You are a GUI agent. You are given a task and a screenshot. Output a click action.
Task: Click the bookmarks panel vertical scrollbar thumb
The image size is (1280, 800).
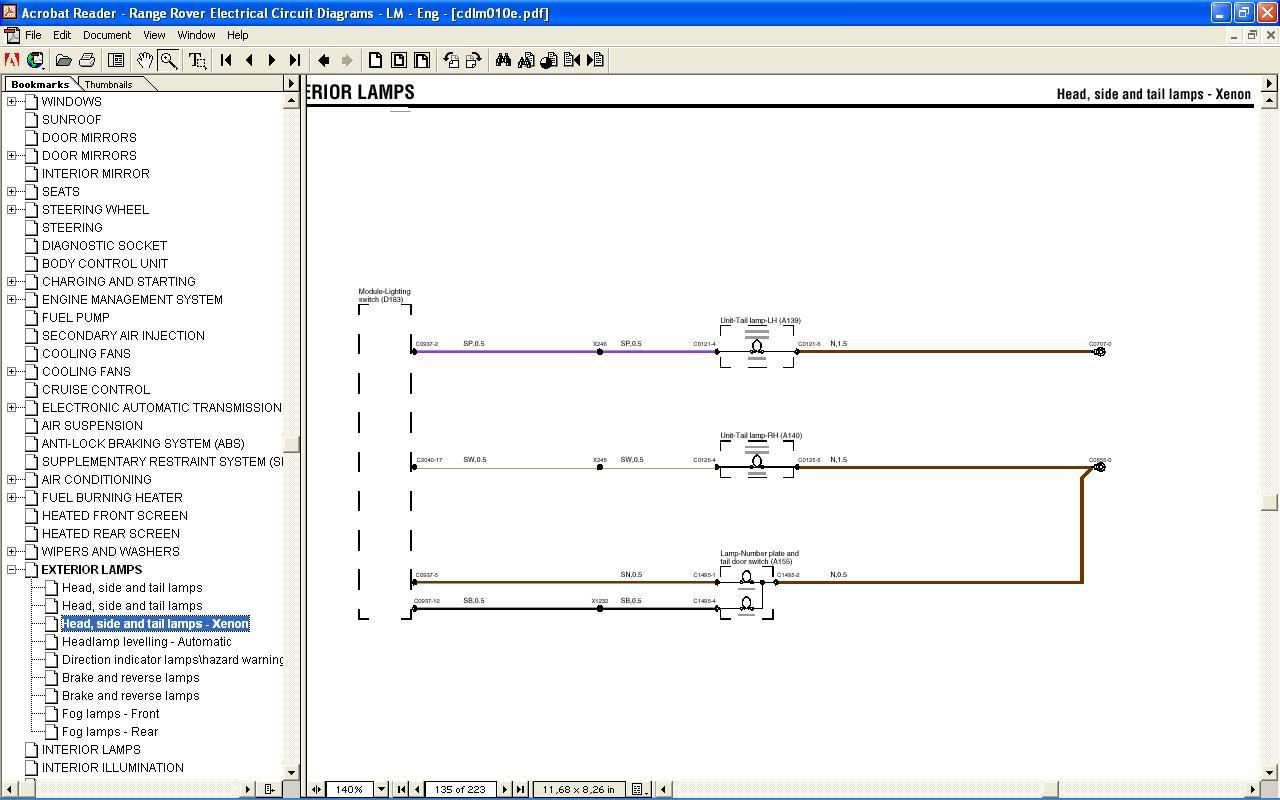click(292, 446)
